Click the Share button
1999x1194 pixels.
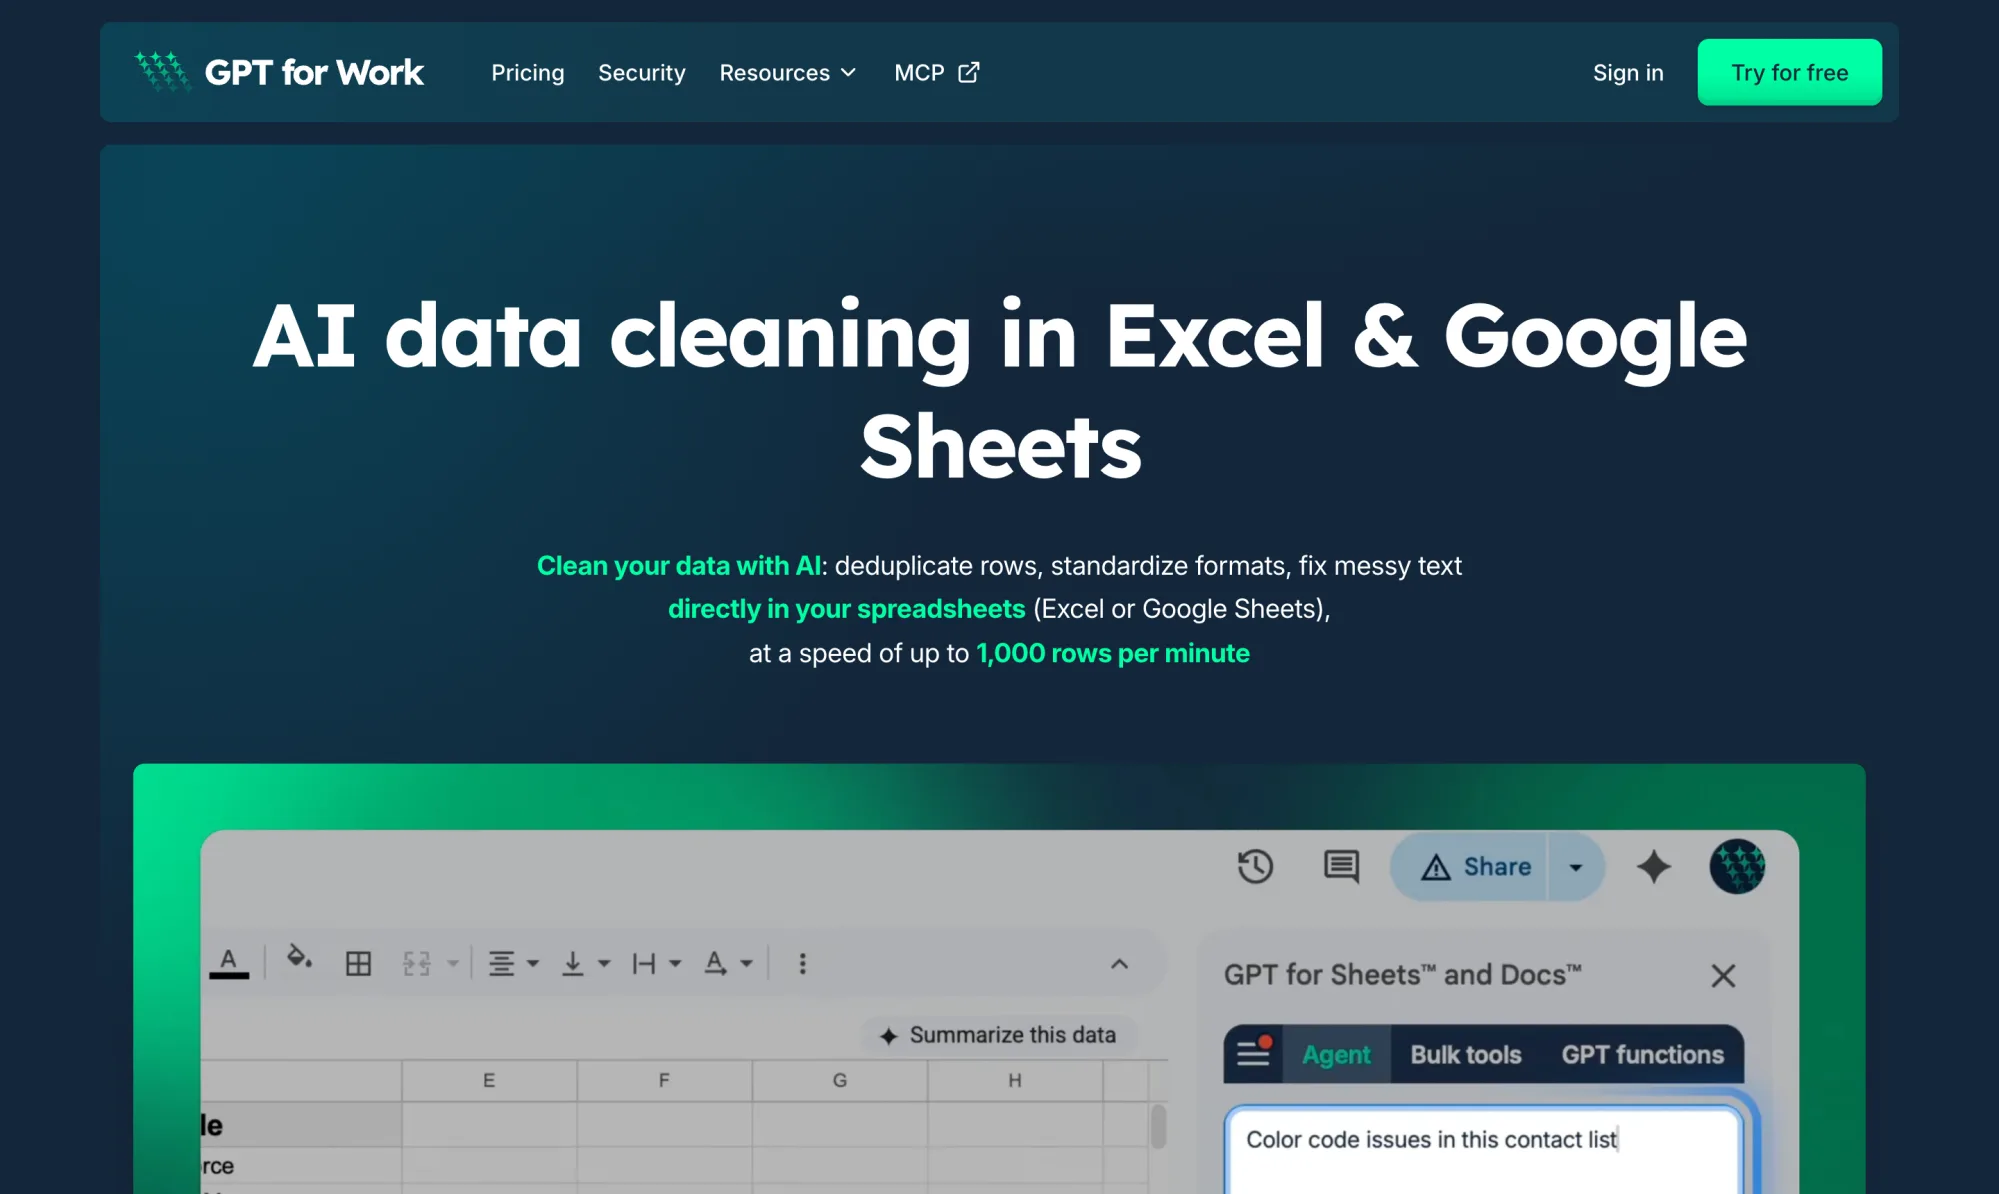[x=1471, y=866]
